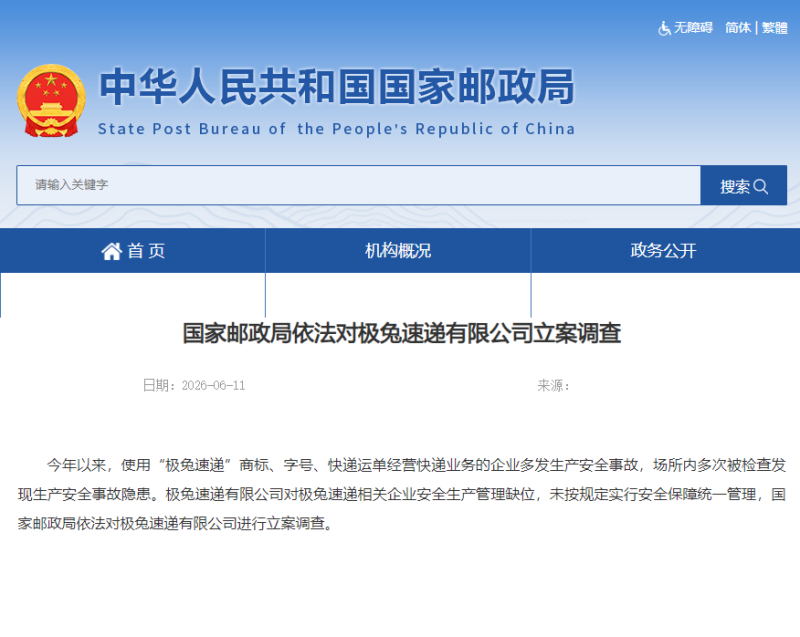The image size is (800, 637).
Task: Click the 来源 source label
Action: pyautogui.click(x=553, y=386)
